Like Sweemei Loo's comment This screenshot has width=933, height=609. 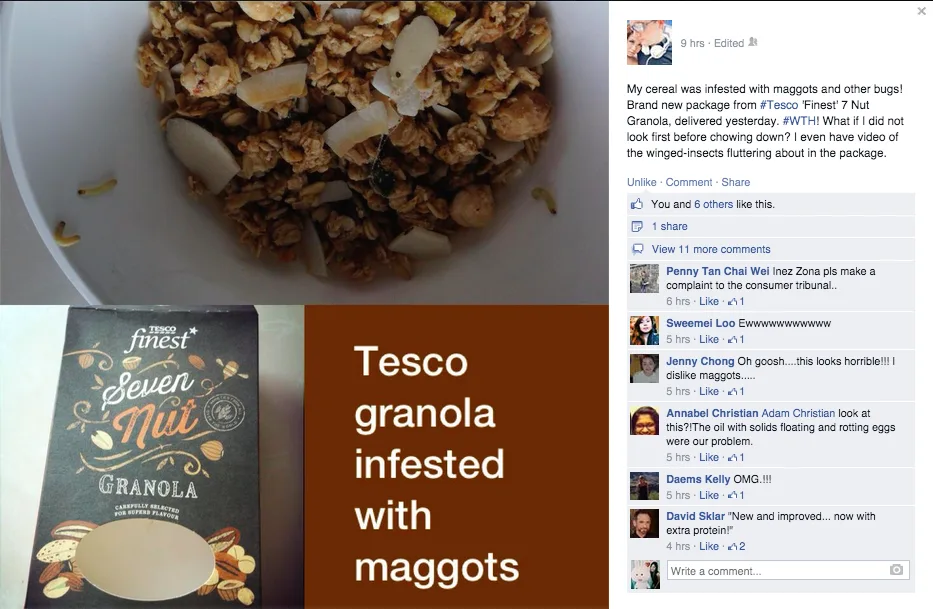pyautogui.click(x=709, y=339)
